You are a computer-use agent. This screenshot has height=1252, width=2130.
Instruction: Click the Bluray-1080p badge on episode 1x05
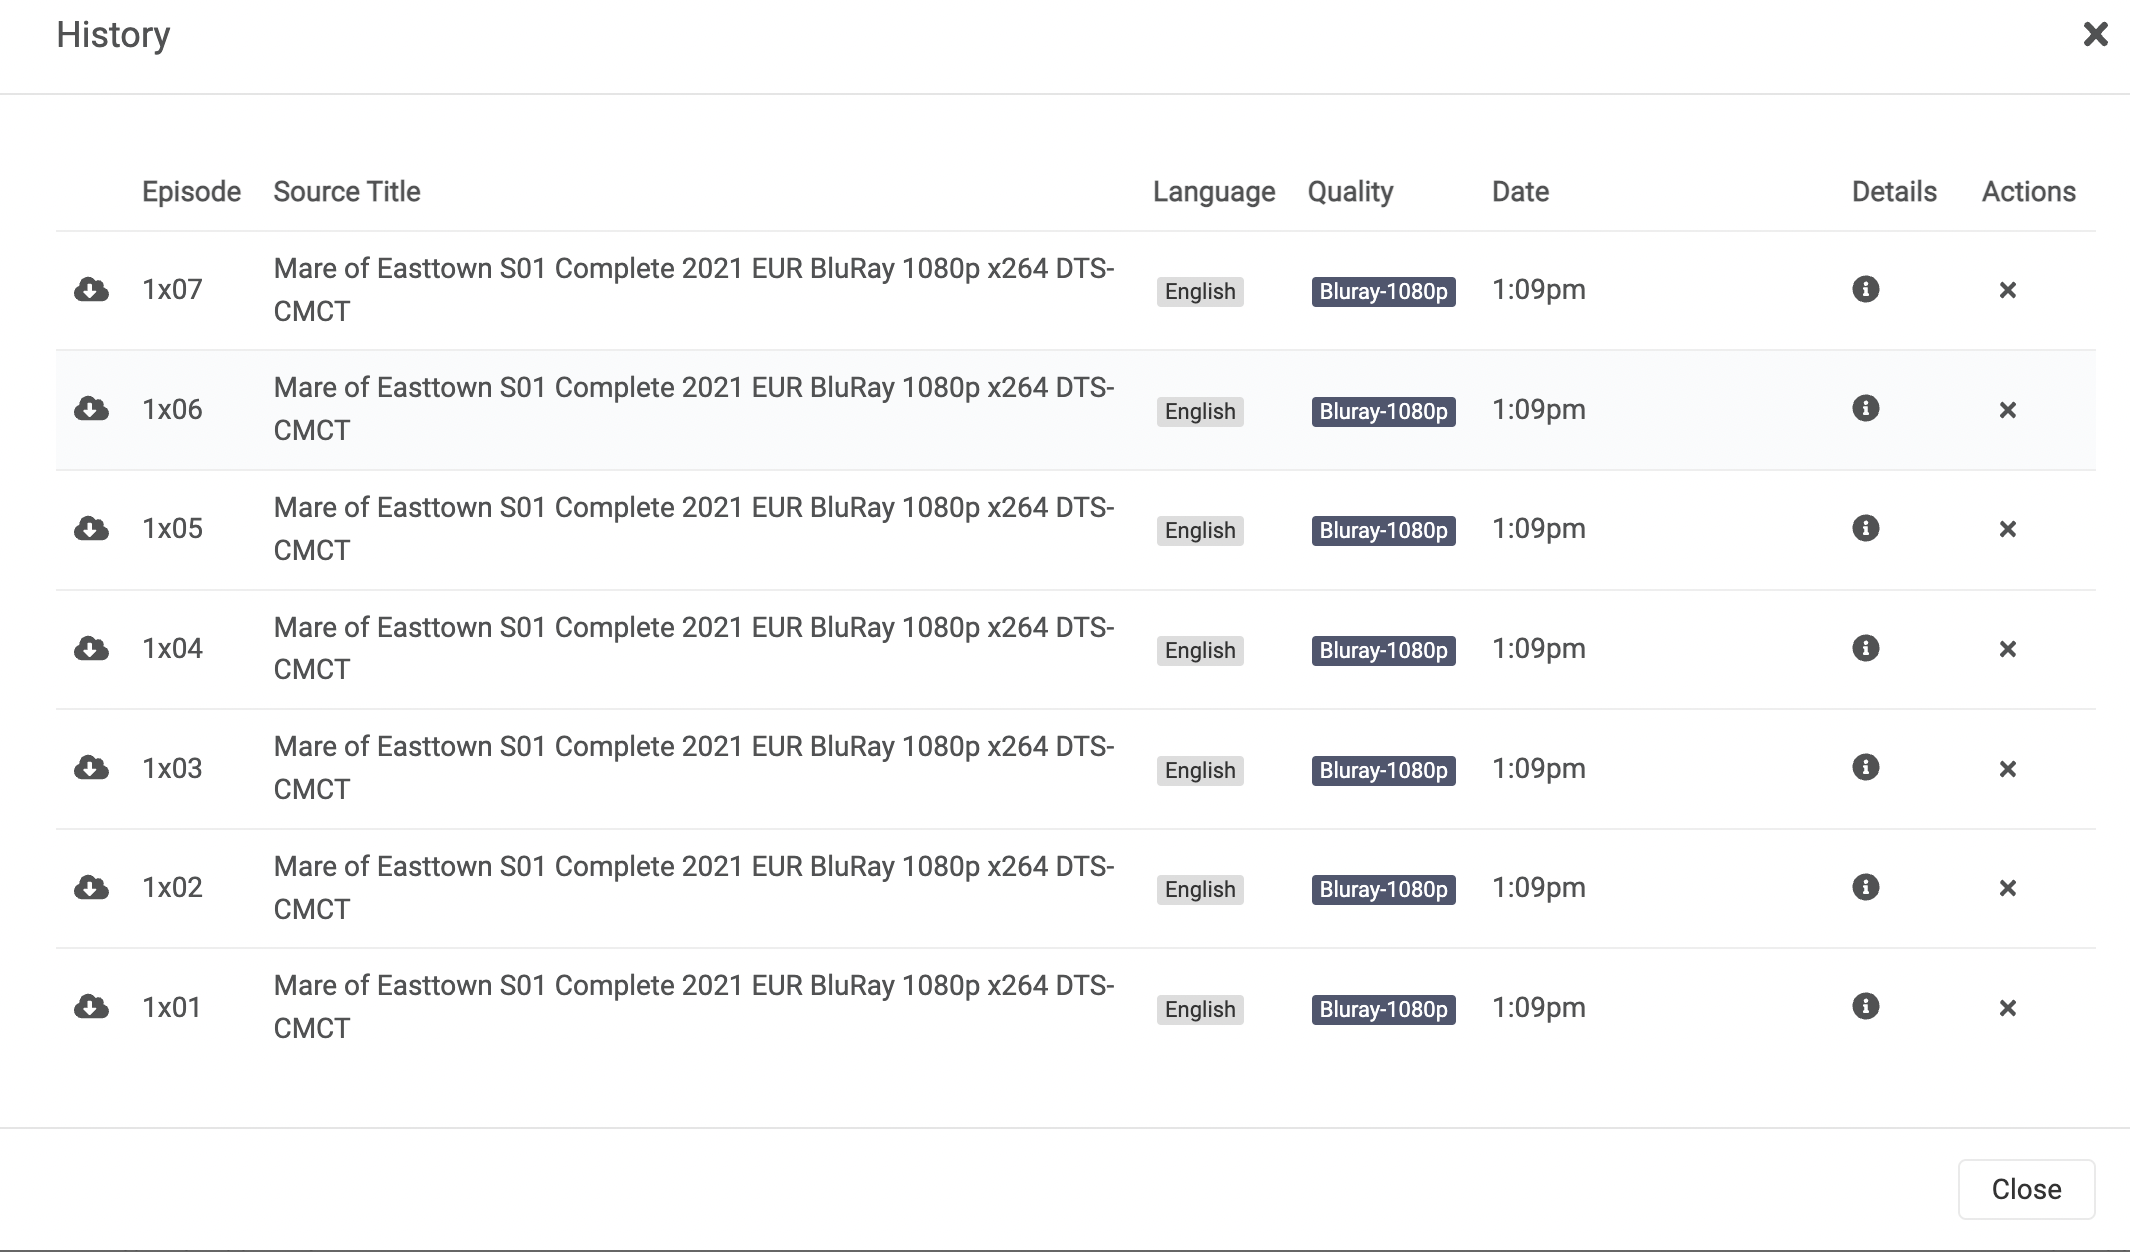point(1383,530)
